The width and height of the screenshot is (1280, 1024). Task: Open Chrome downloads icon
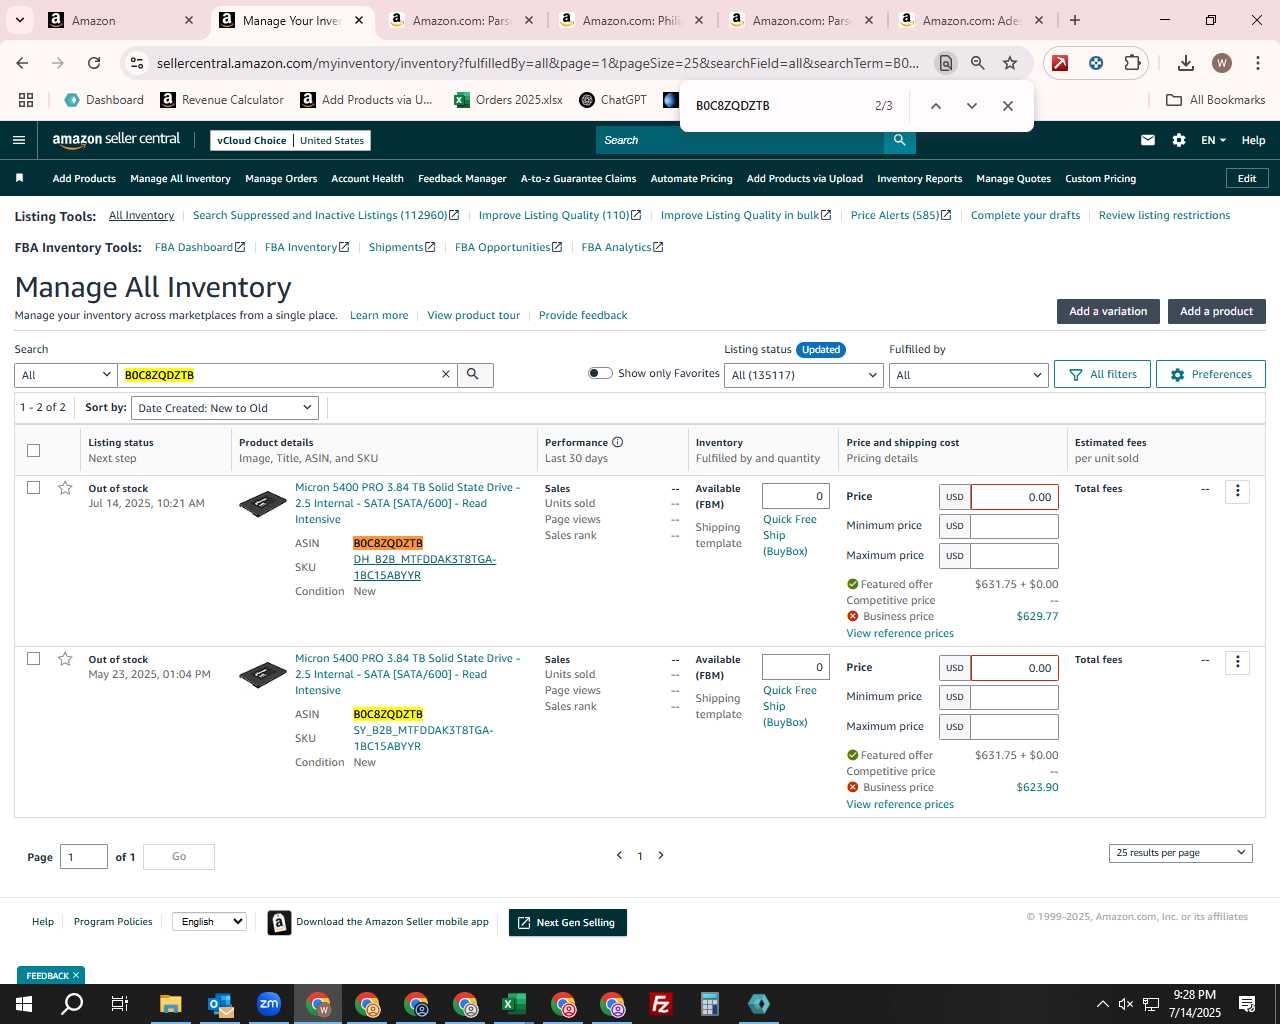(x=1186, y=63)
